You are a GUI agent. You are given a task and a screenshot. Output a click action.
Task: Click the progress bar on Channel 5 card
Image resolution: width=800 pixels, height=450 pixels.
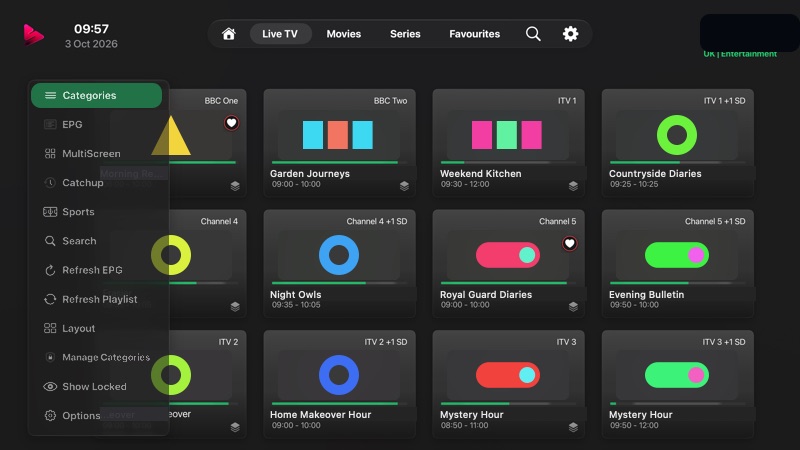(x=508, y=283)
